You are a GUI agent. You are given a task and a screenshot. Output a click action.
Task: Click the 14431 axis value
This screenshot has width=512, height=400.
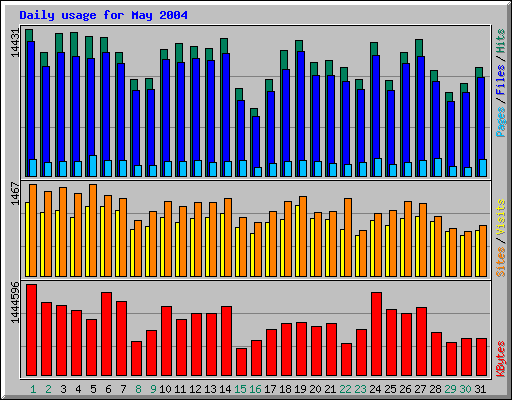(x=15, y=43)
